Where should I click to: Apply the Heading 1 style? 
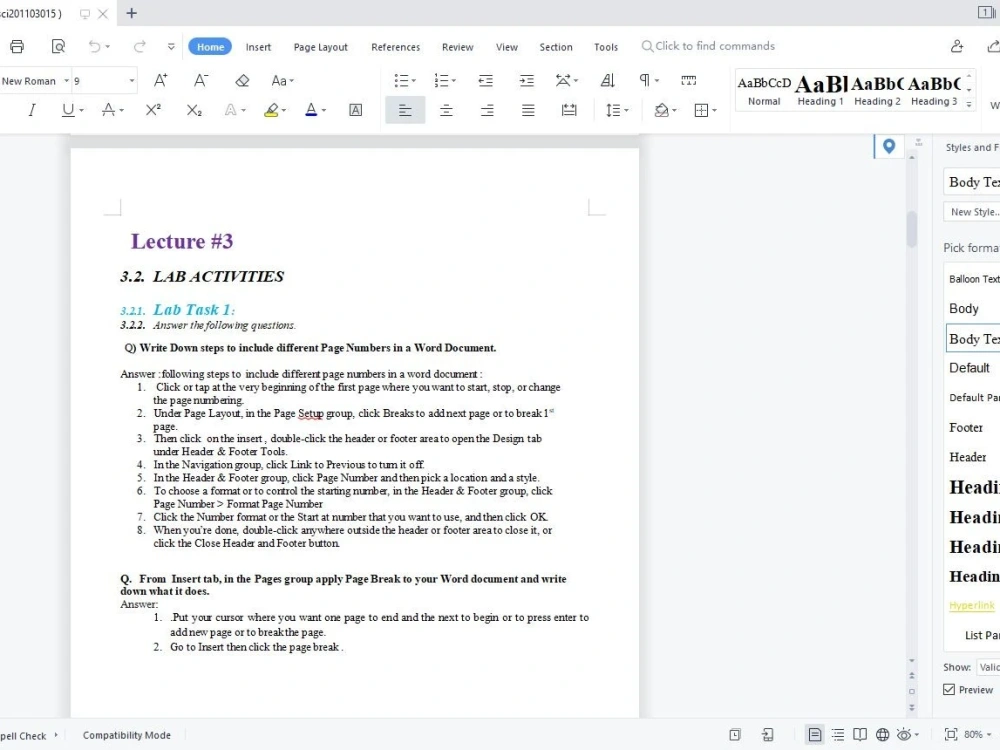pos(821,91)
